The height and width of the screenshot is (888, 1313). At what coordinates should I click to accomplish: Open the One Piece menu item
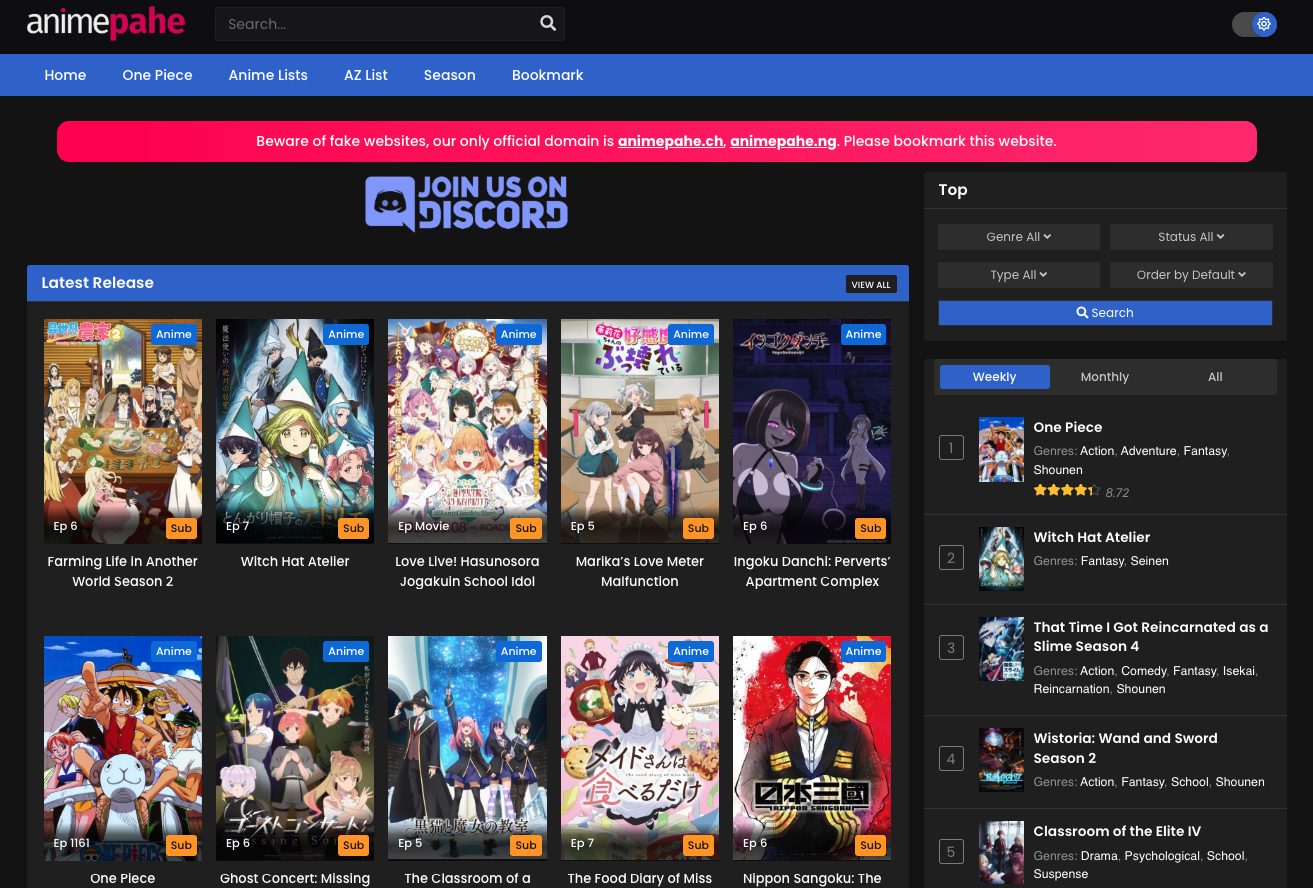pos(157,75)
